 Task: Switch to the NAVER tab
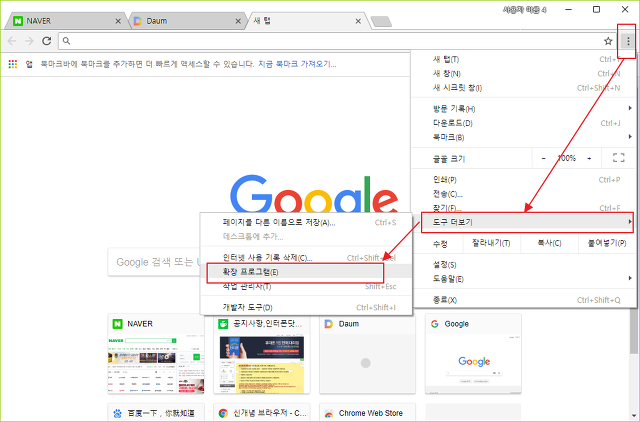click(x=65, y=21)
